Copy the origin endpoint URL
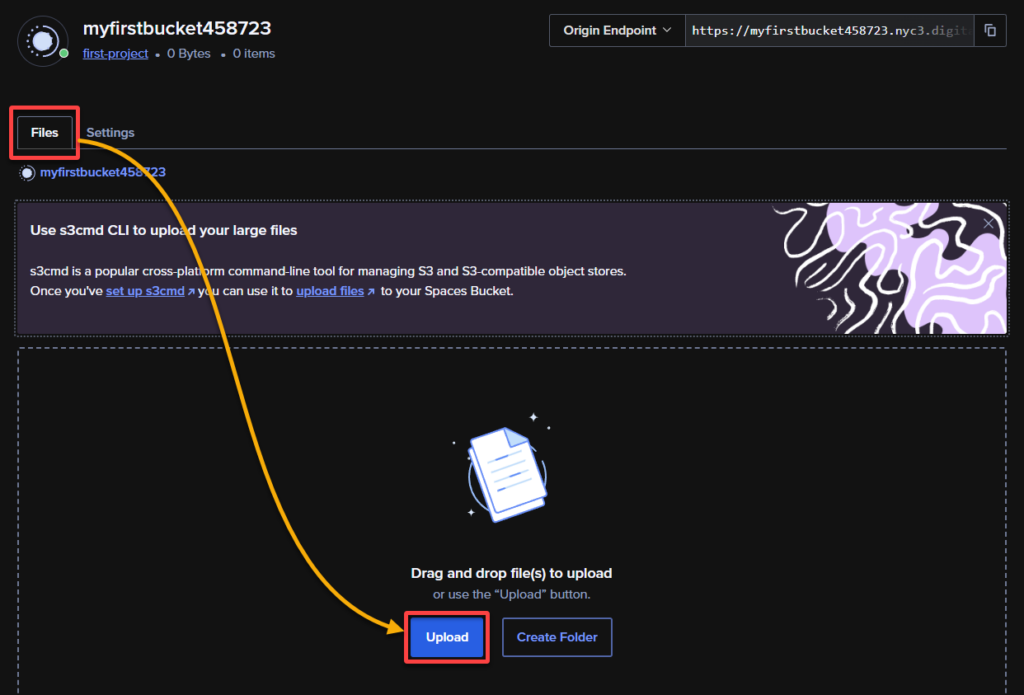This screenshot has height=695, width=1024. tap(990, 31)
